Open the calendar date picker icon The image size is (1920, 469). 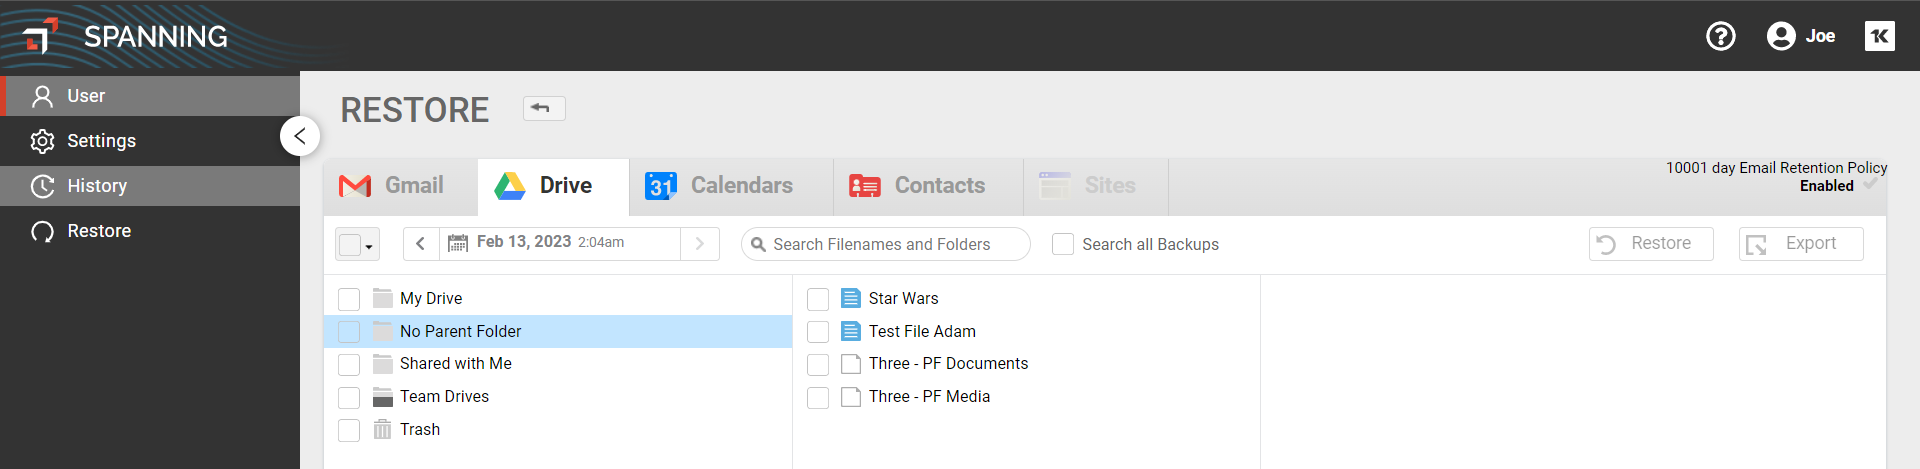[458, 243]
